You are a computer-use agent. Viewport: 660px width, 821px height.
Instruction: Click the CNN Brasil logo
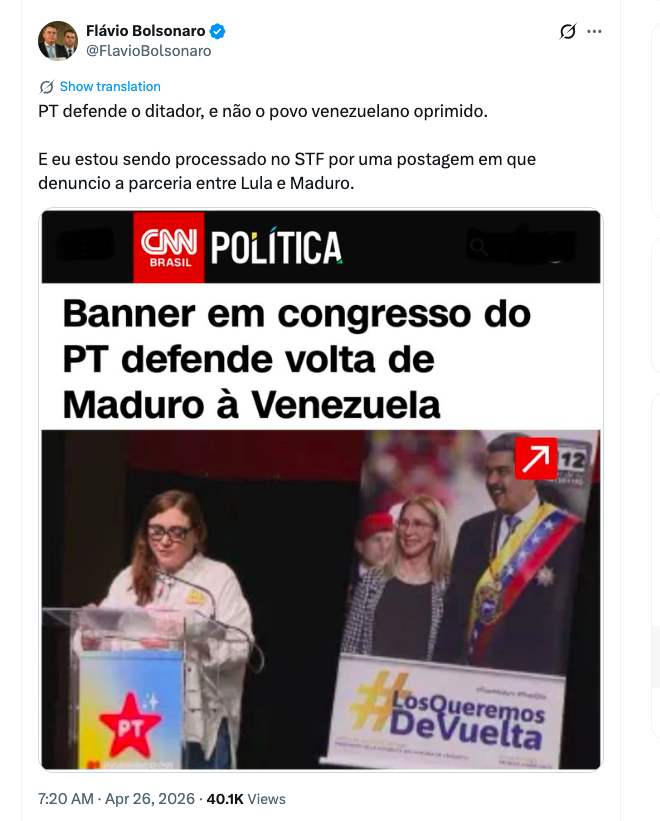coord(169,248)
